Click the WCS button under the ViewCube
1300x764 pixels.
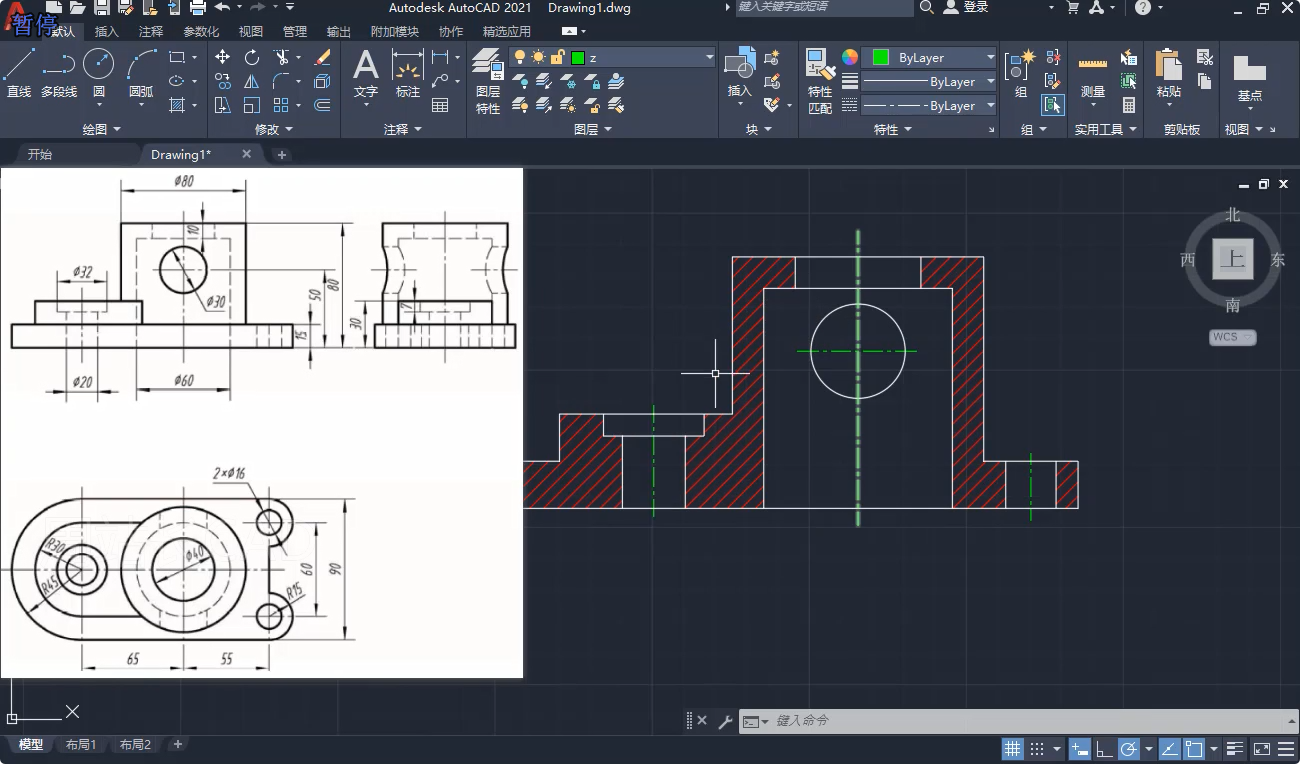[x=1231, y=337]
